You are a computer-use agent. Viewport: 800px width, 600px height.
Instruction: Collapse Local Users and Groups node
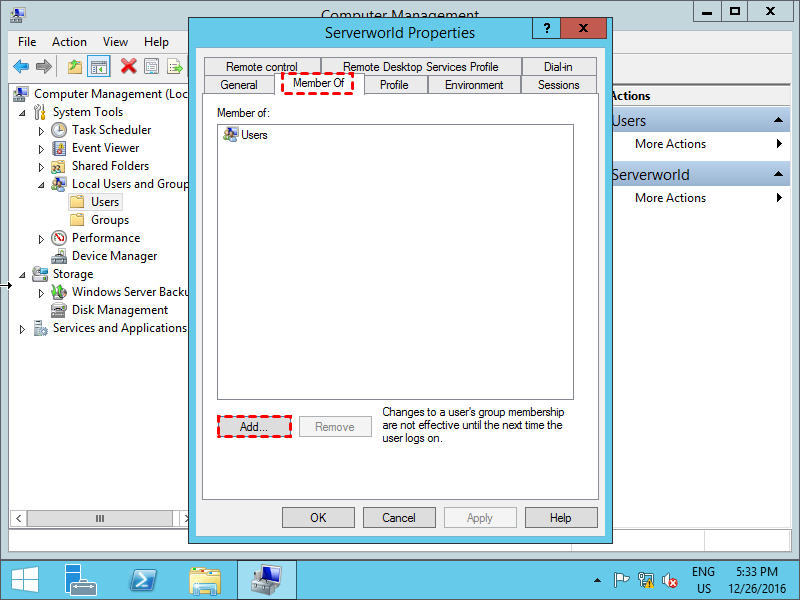point(41,185)
